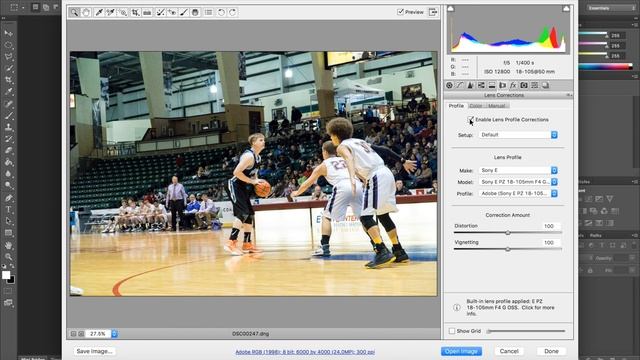Open the Snapshots panel icon
The image size is (640, 360).
(x=545, y=85)
